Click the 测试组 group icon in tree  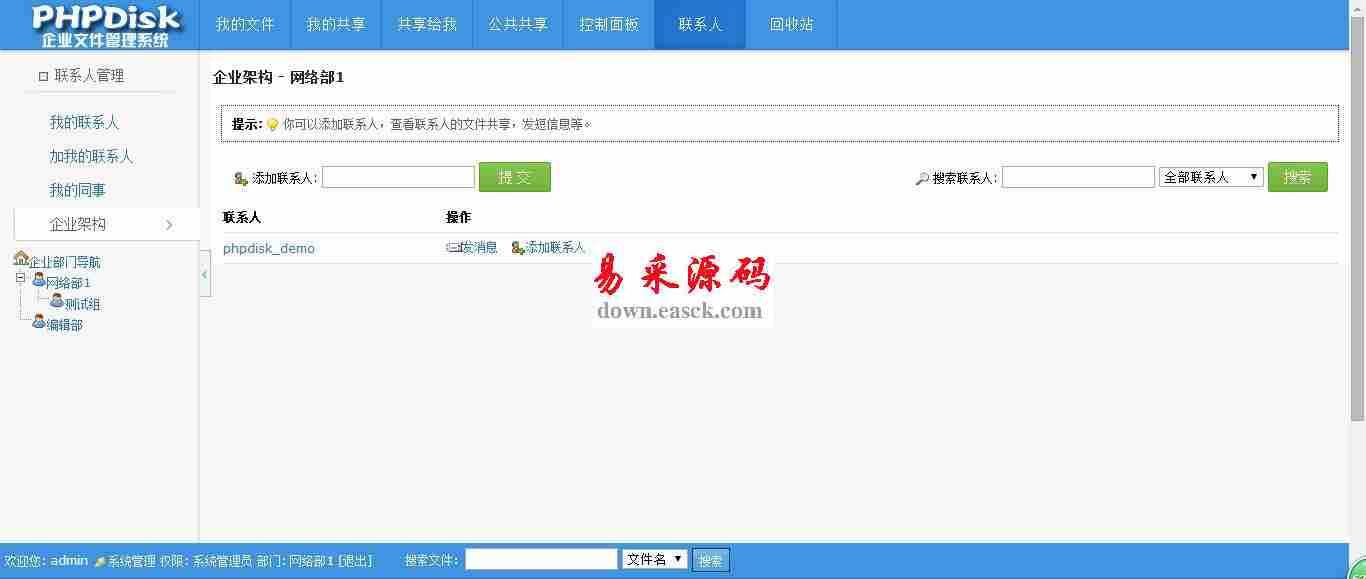pyautogui.click(x=57, y=301)
